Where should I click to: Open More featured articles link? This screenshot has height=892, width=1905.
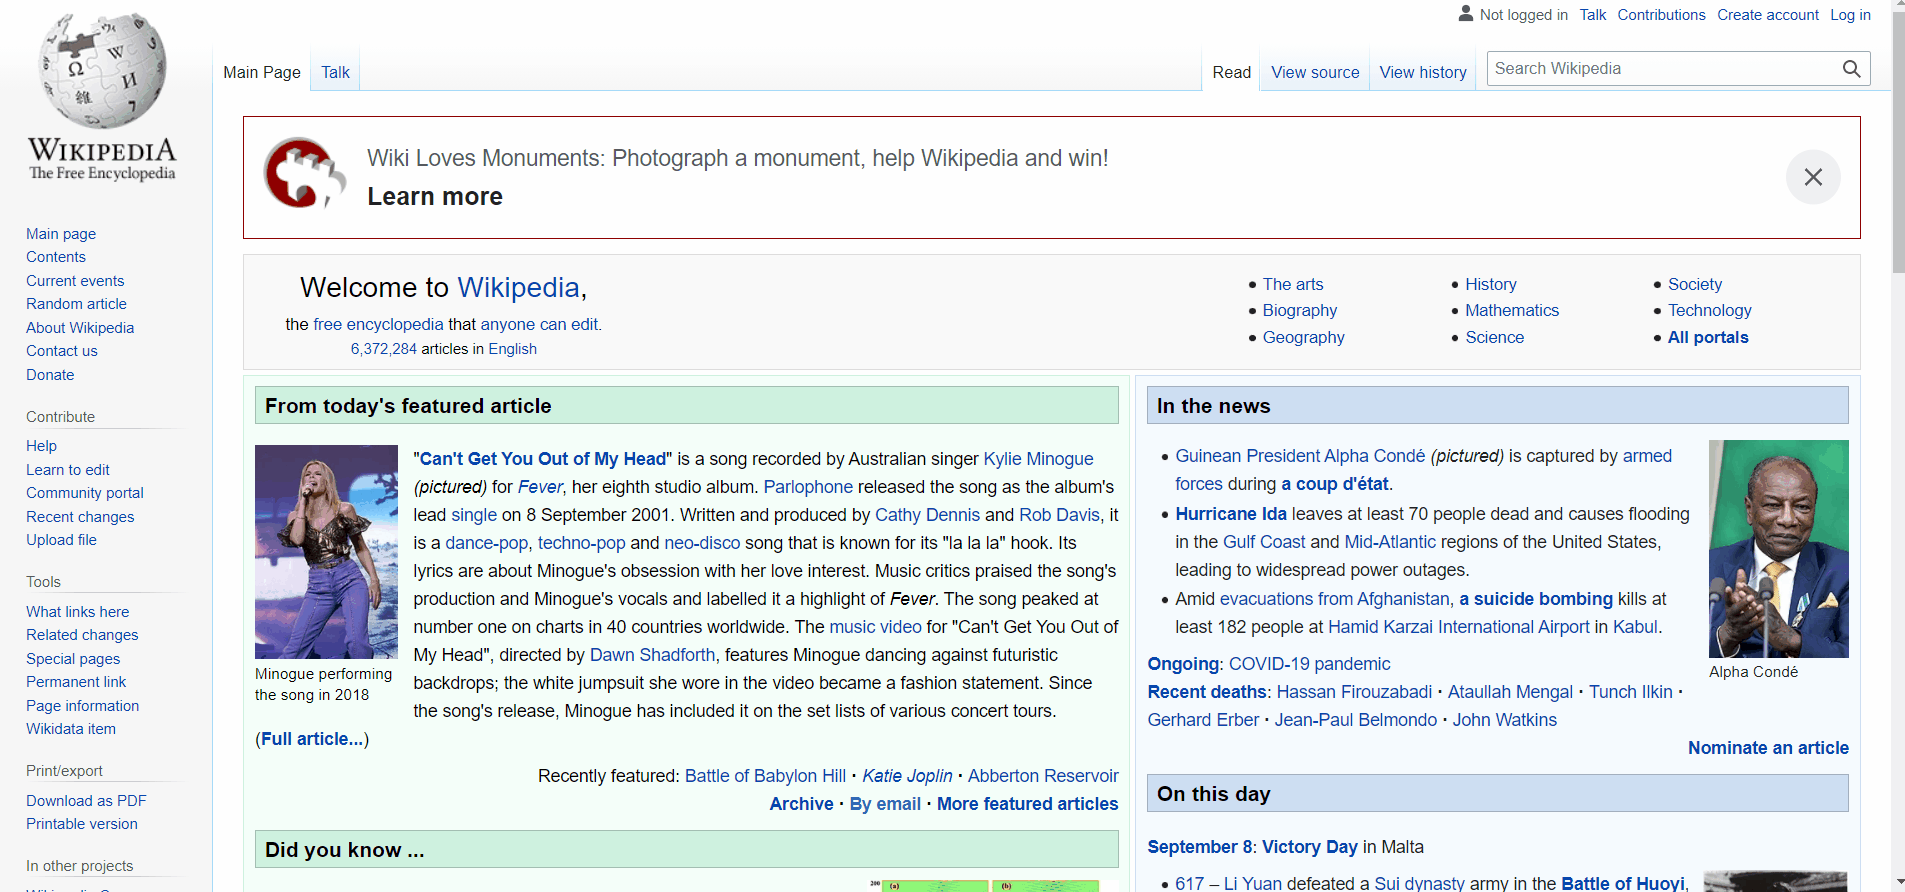pos(1027,804)
